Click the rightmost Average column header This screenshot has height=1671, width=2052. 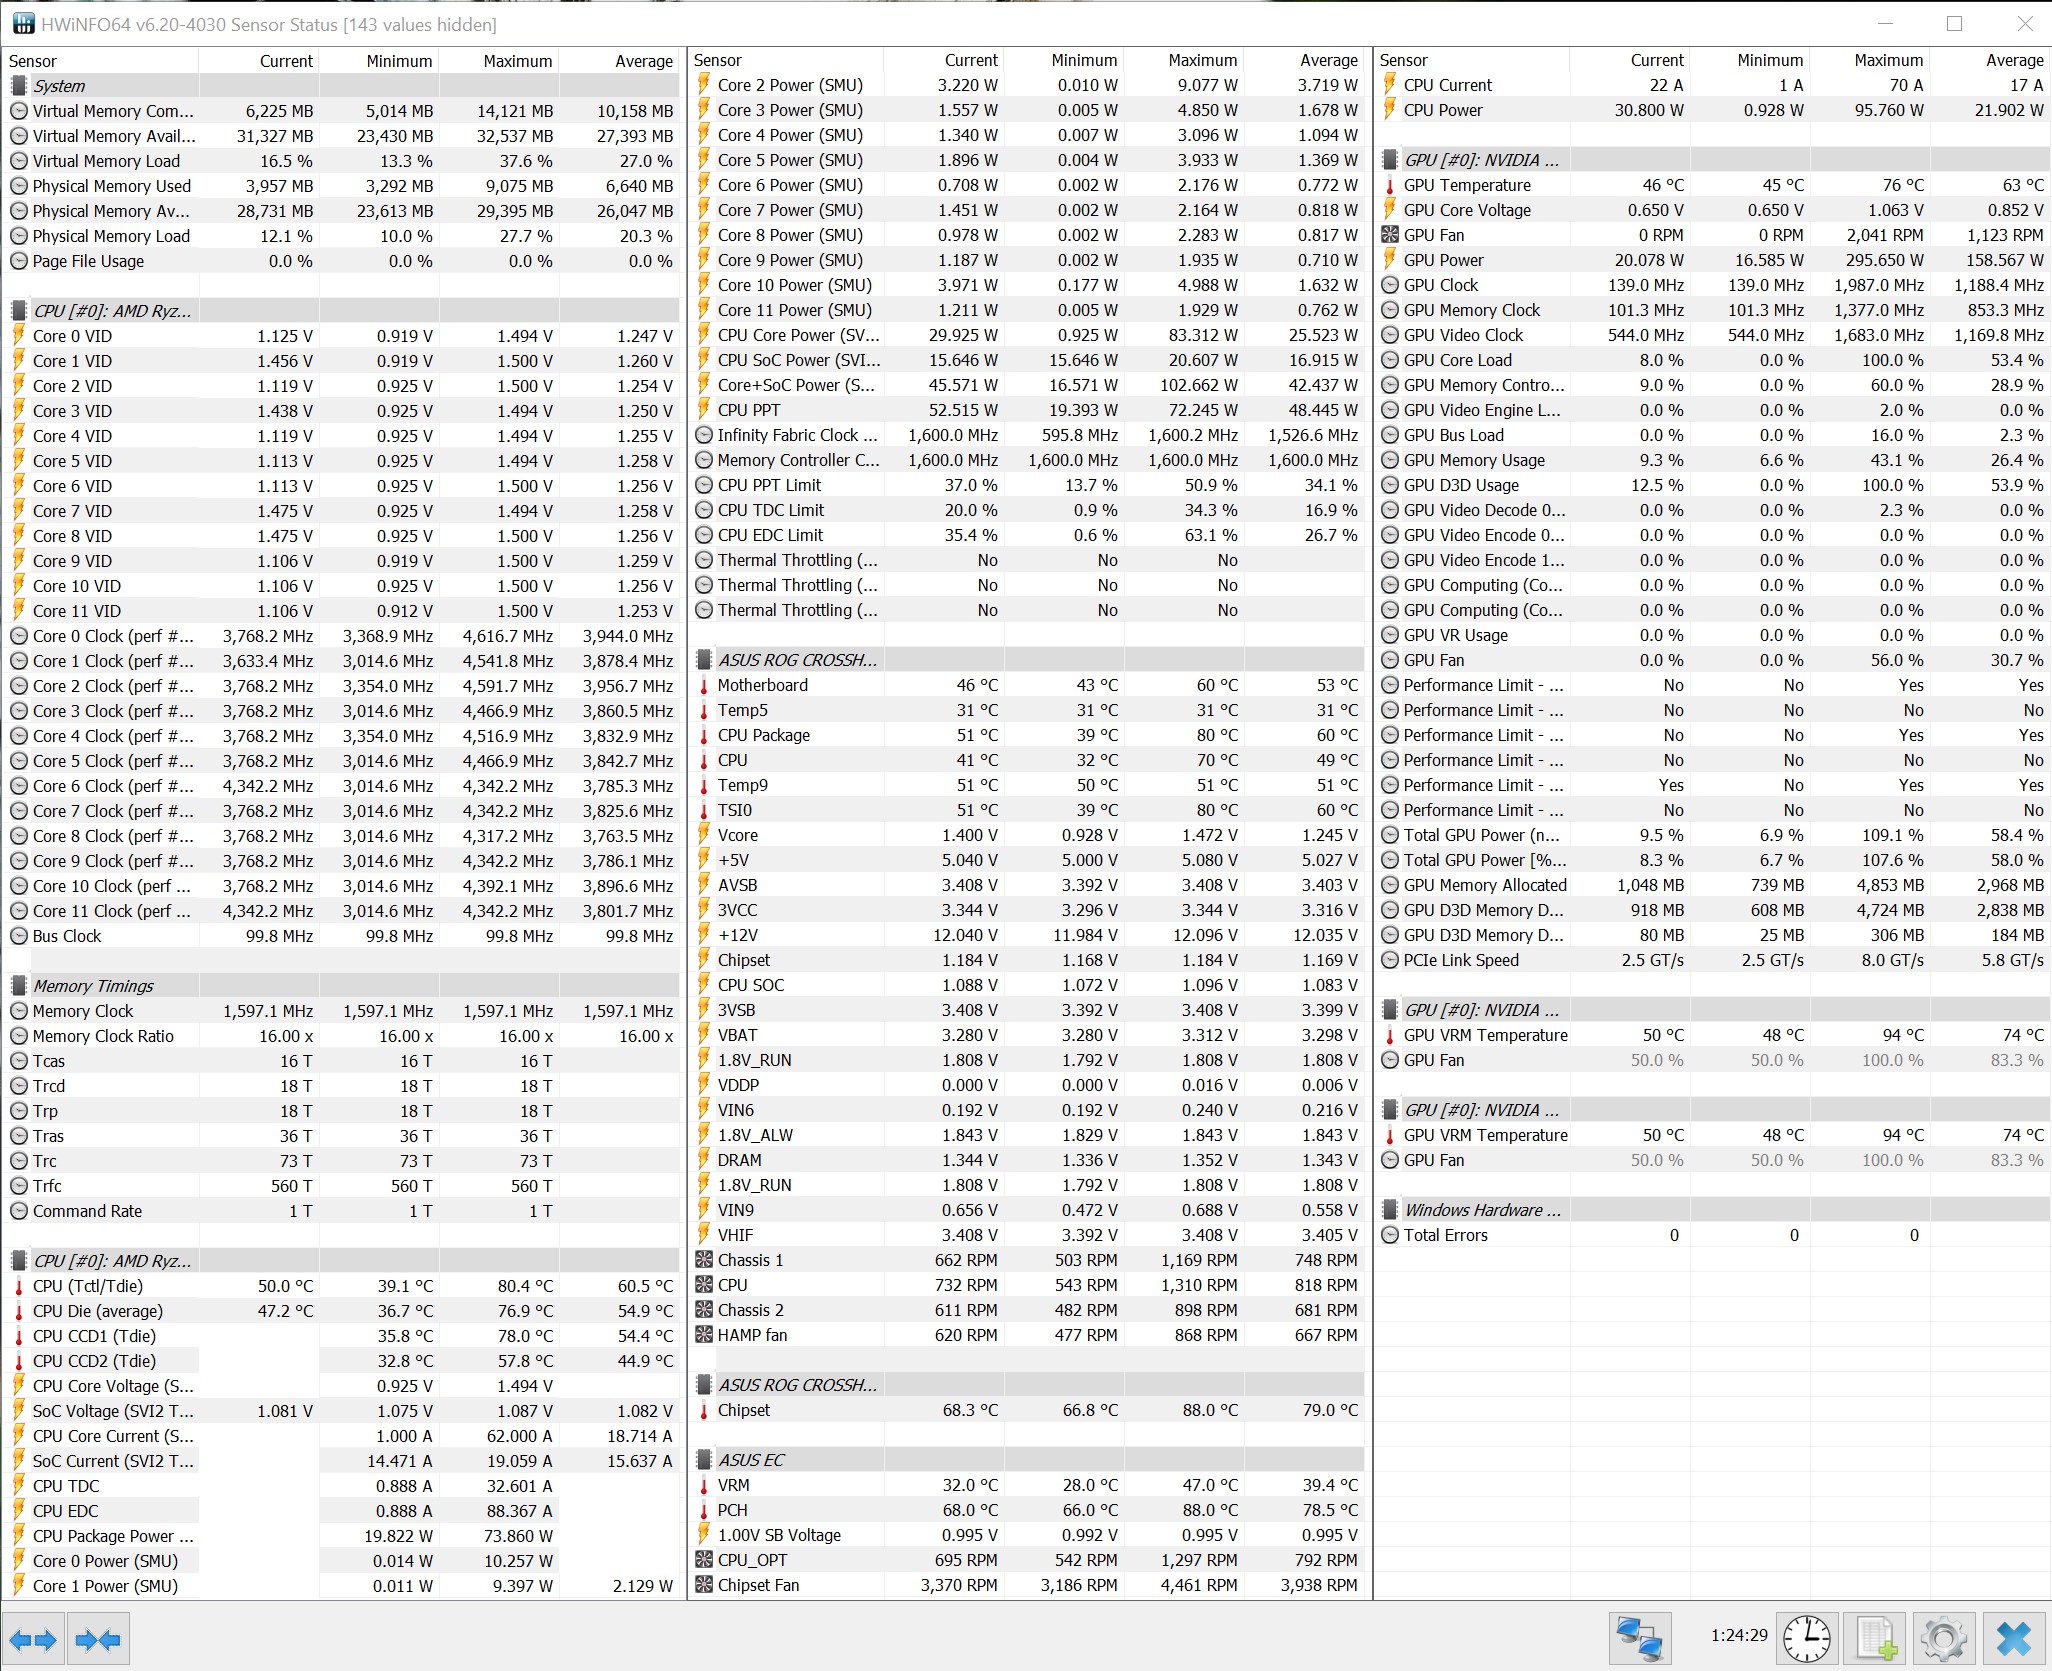[2014, 60]
